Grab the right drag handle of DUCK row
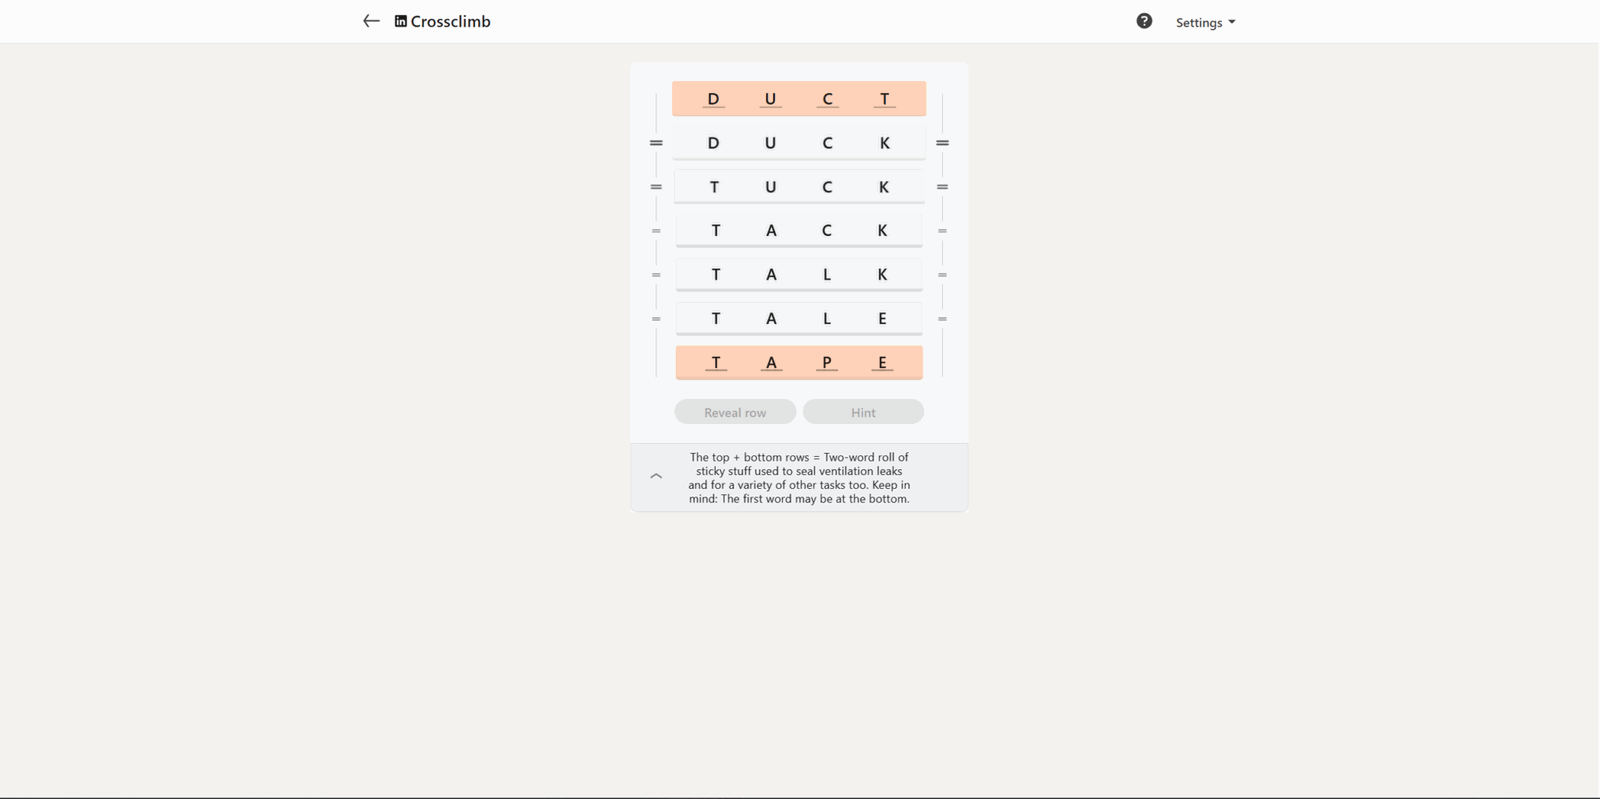The height and width of the screenshot is (799, 1600). coord(942,143)
